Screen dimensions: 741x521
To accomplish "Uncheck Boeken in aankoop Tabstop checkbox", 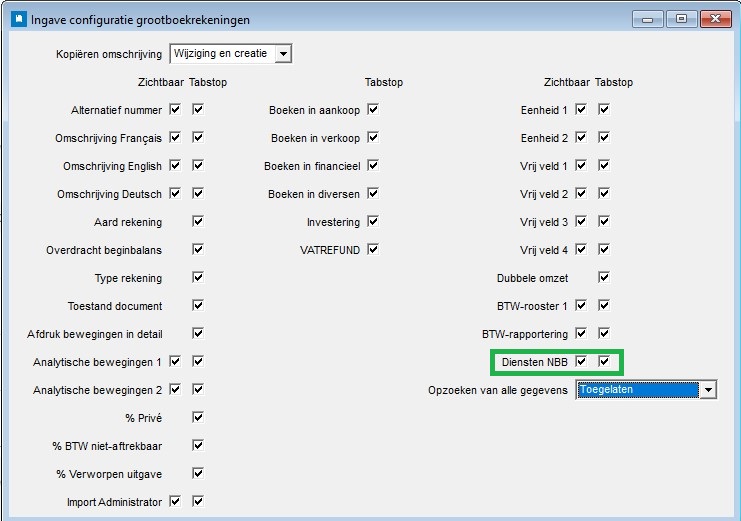I will pos(373,110).
